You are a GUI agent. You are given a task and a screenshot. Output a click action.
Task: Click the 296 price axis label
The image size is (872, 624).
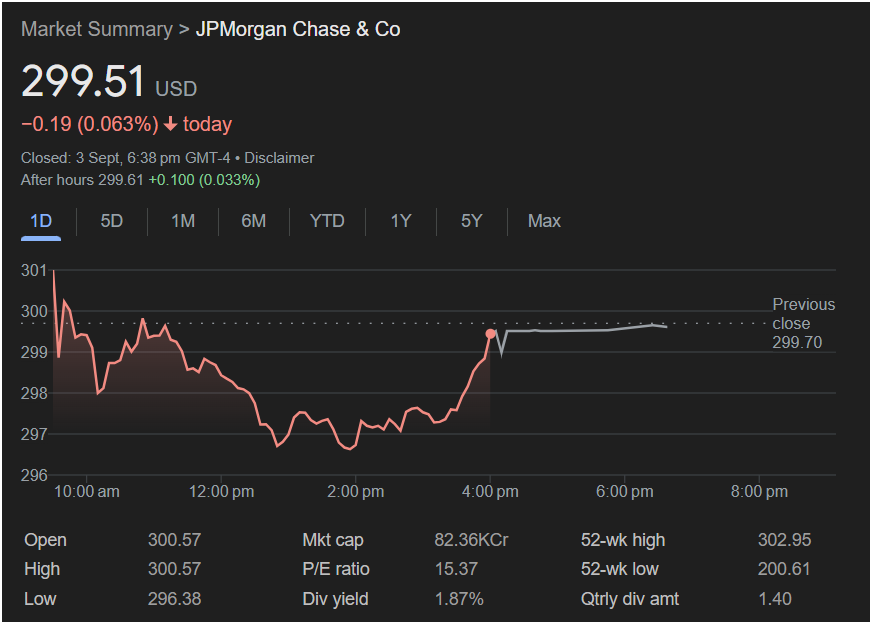tap(34, 475)
